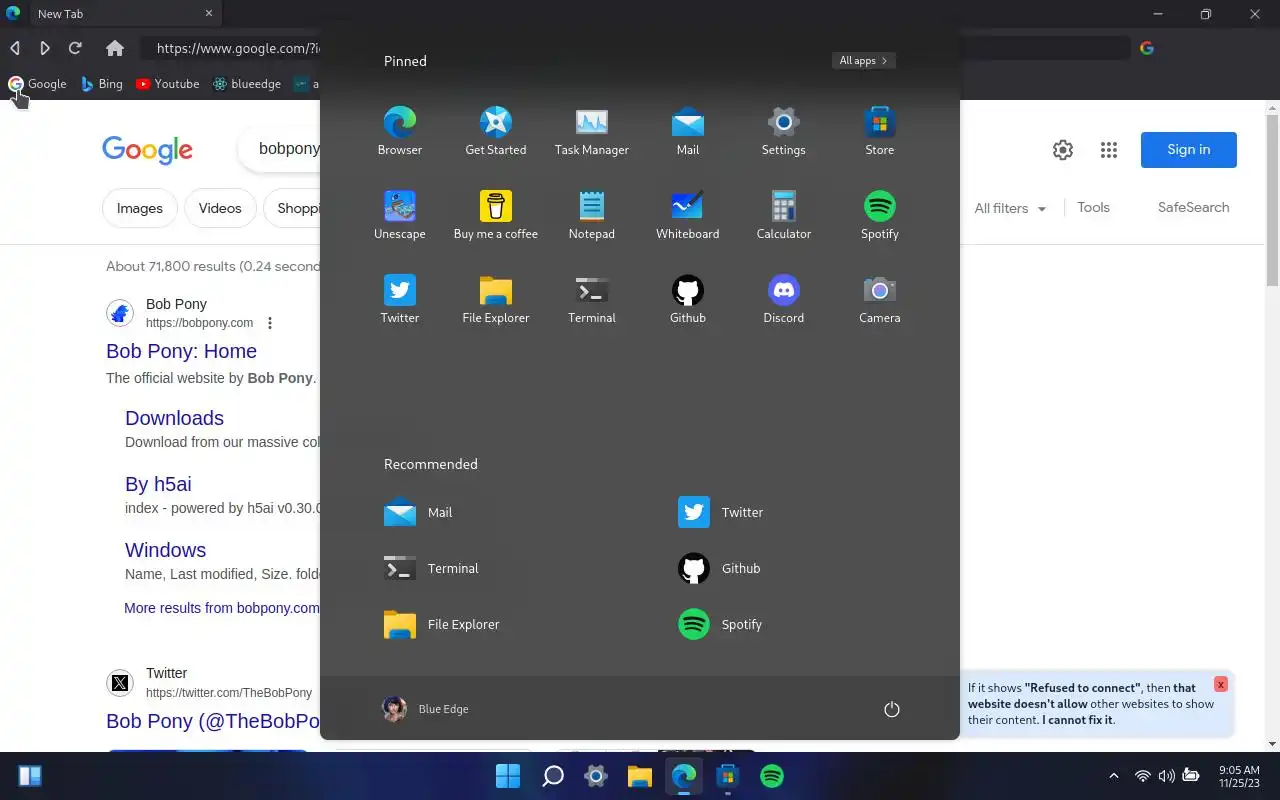Image resolution: width=1280 pixels, height=800 pixels.
Task: Show hidden tray icons chevron
Action: click(1114, 776)
